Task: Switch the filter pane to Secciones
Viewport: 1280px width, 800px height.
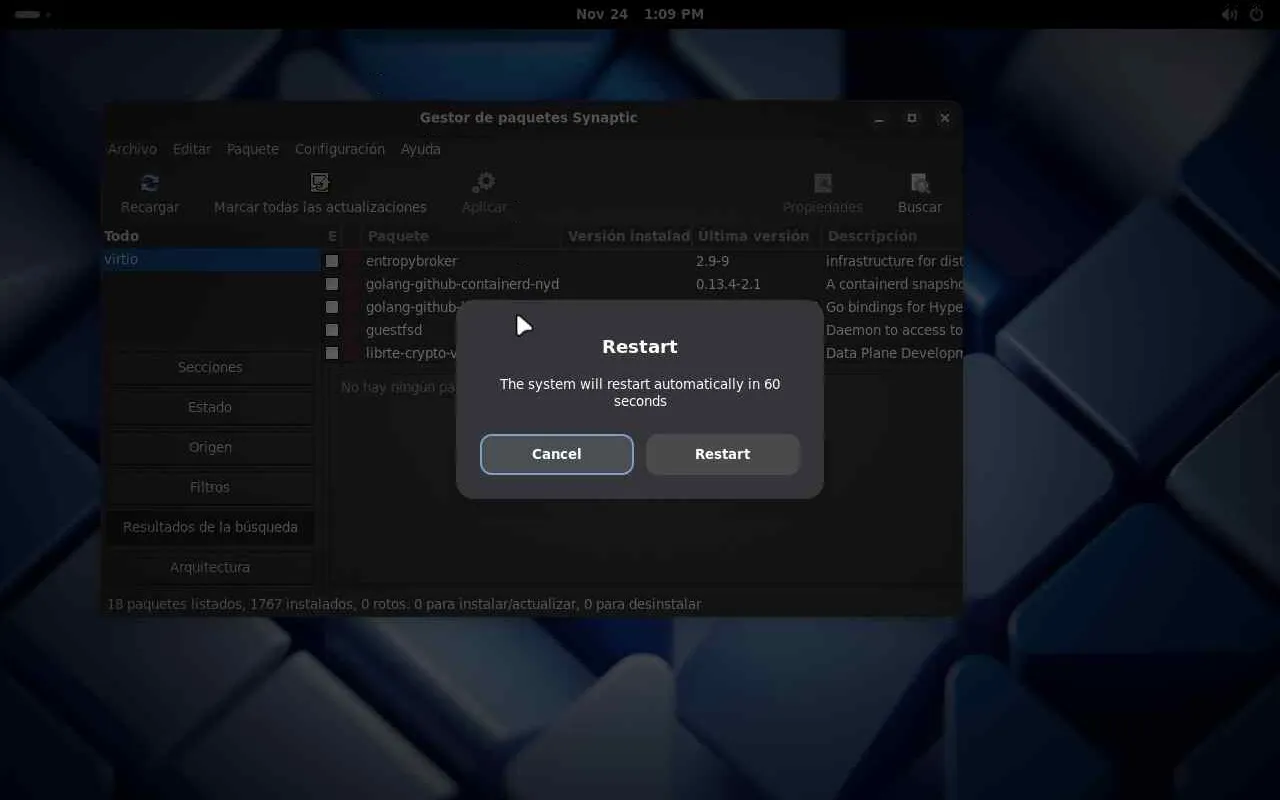Action: 210,367
